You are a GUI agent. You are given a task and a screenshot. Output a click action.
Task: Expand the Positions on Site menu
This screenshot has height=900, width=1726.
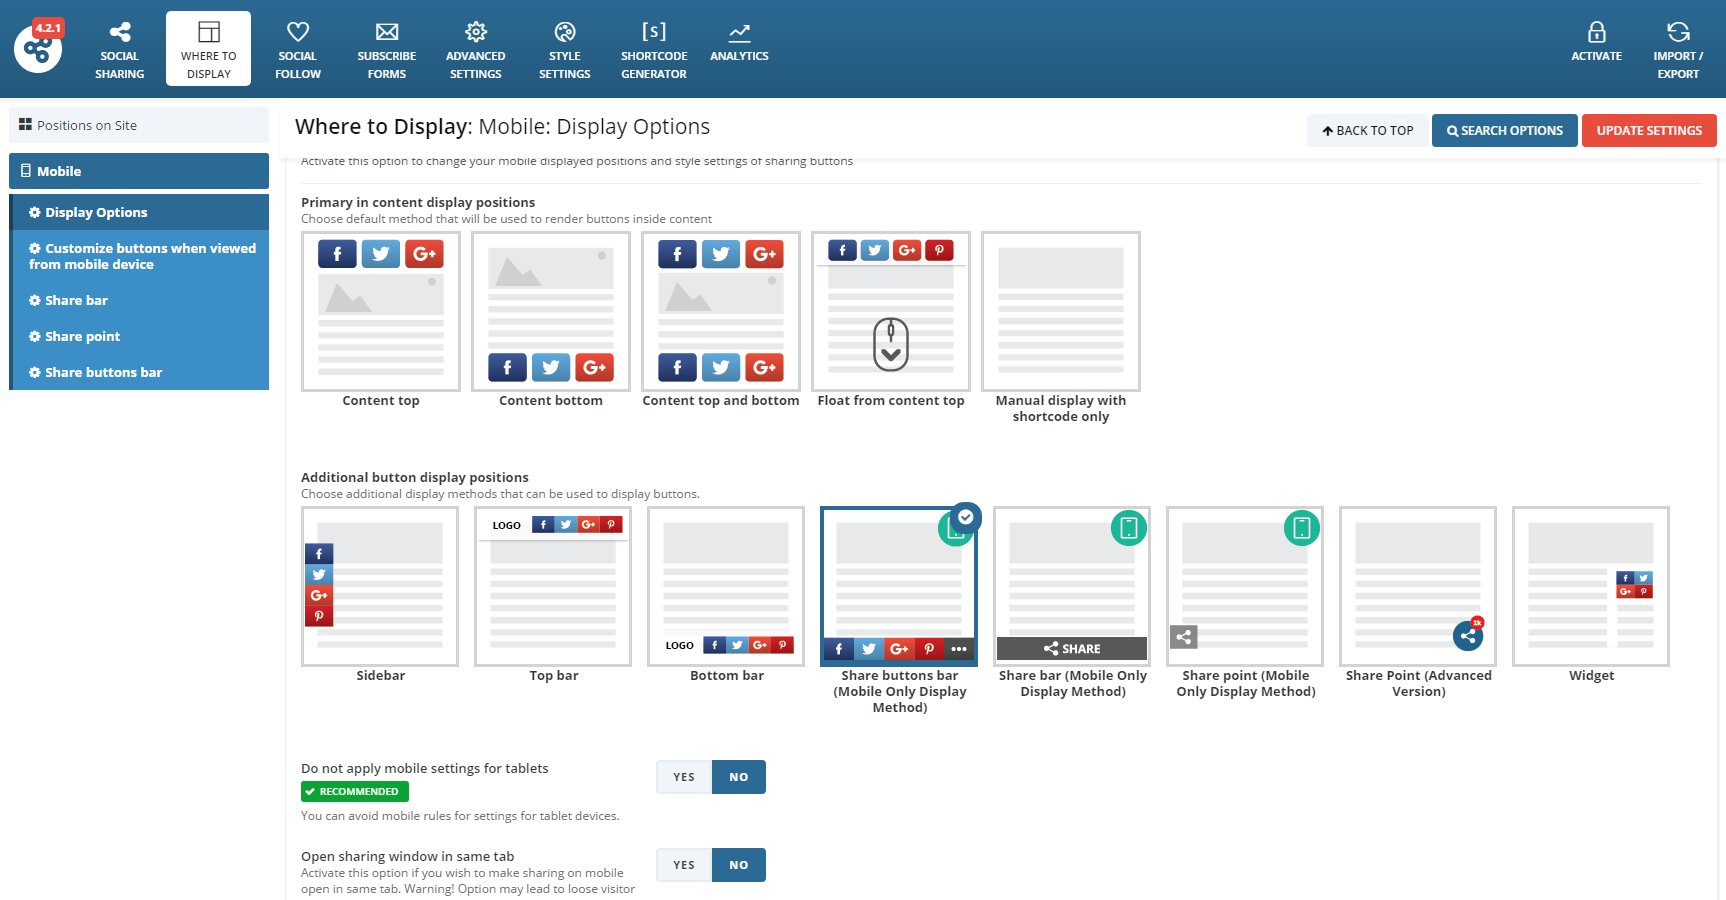[139, 125]
